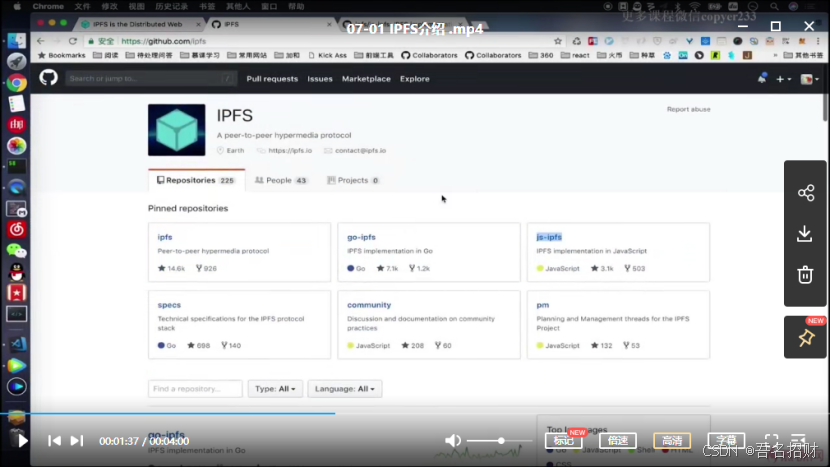Open the Kick Ass bookmark
The image size is (831, 467).
coord(327,55)
